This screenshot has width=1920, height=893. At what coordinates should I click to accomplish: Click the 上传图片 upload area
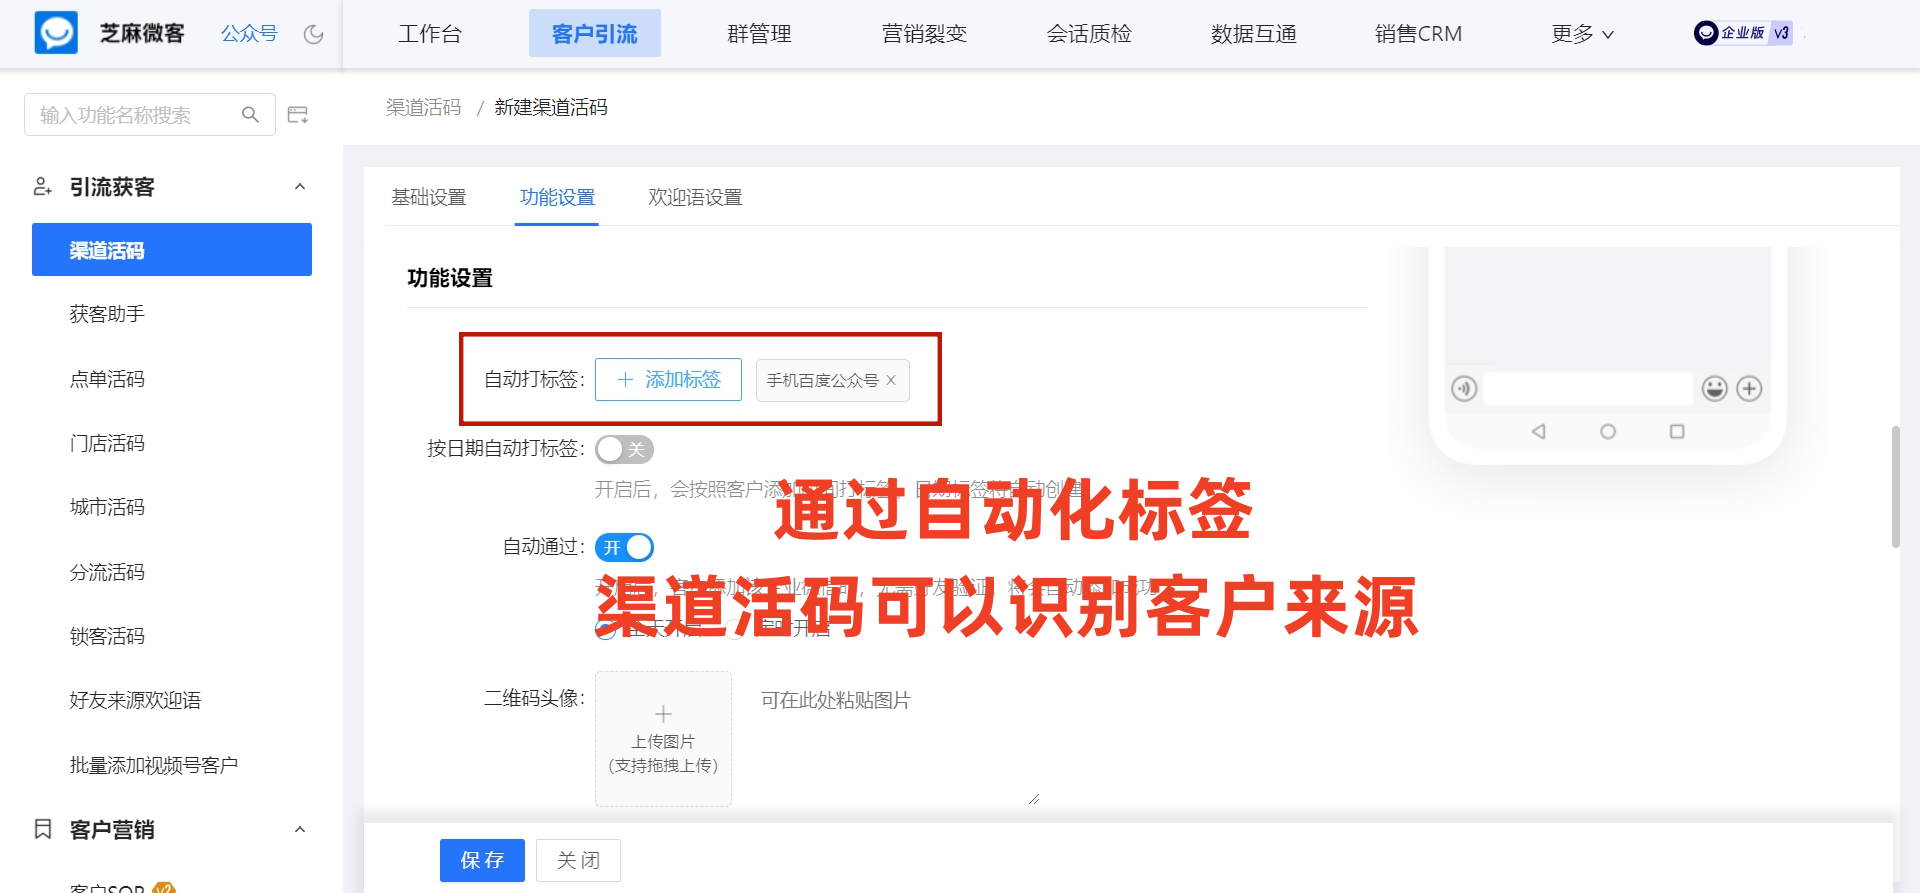click(x=663, y=739)
